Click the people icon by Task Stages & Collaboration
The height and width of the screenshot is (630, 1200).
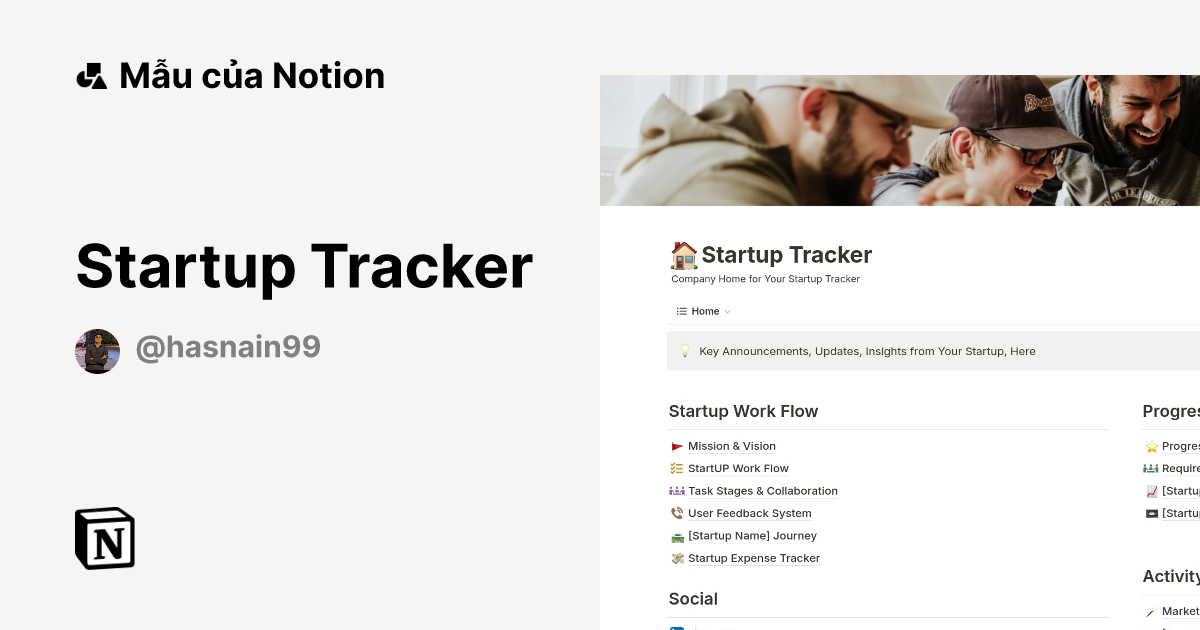point(677,490)
